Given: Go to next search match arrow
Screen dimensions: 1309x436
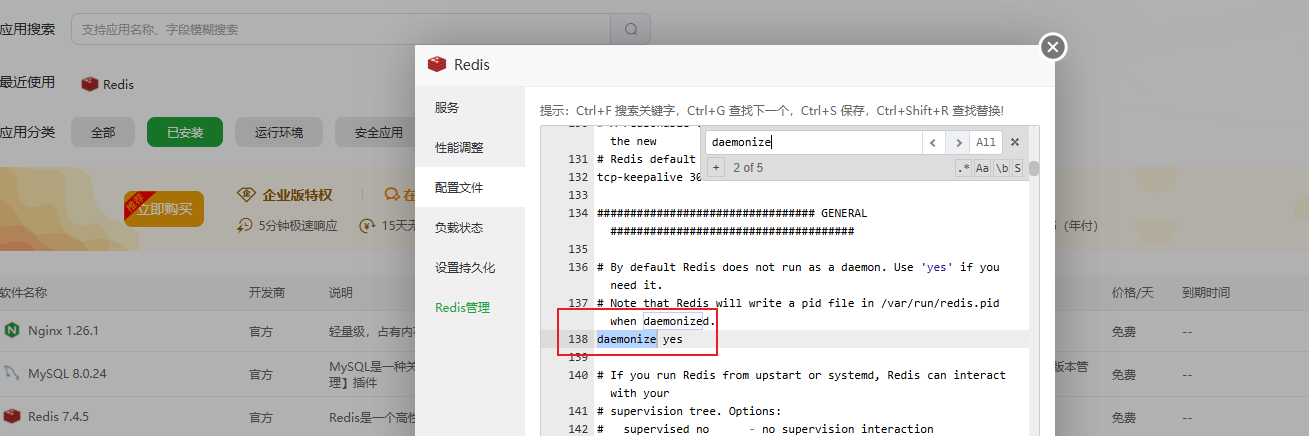Looking at the screenshot, I should [x=958, y=142].
